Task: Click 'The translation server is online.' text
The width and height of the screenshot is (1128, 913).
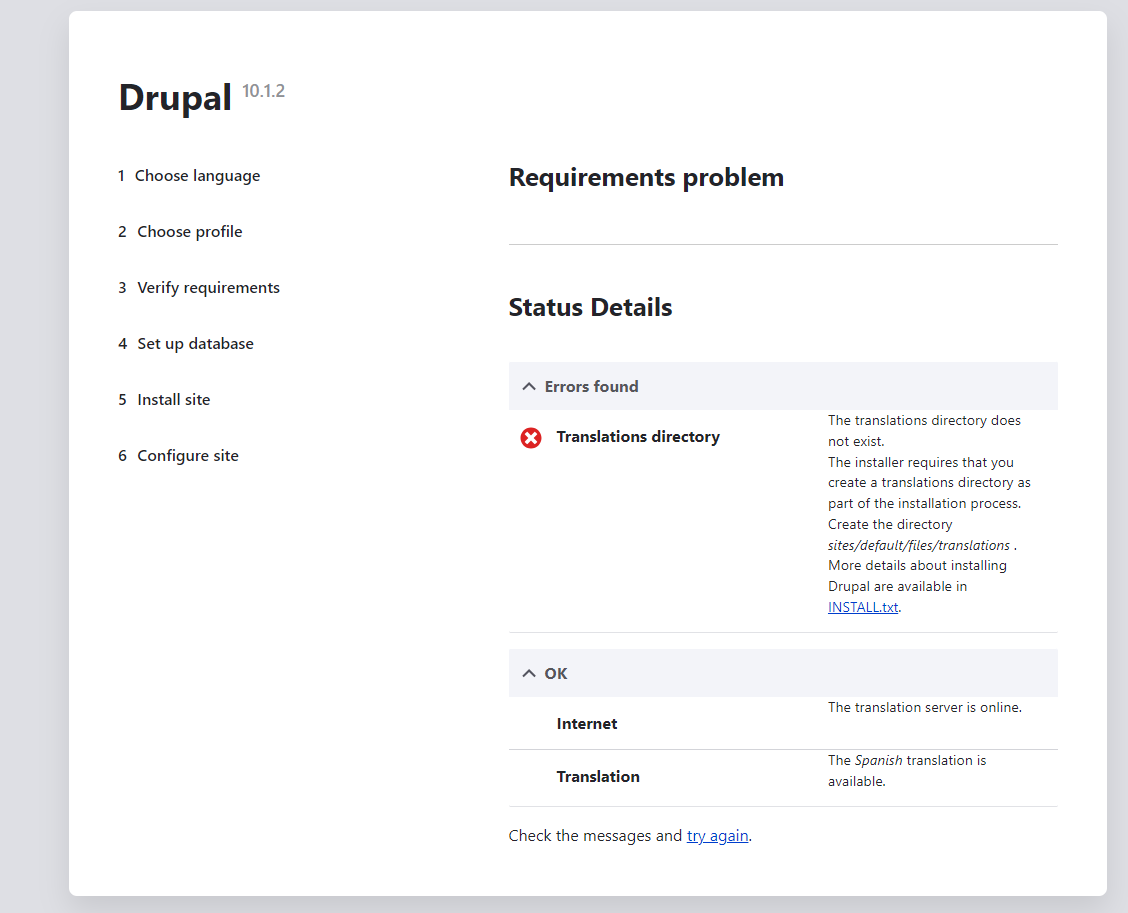Action: (924, 707)
